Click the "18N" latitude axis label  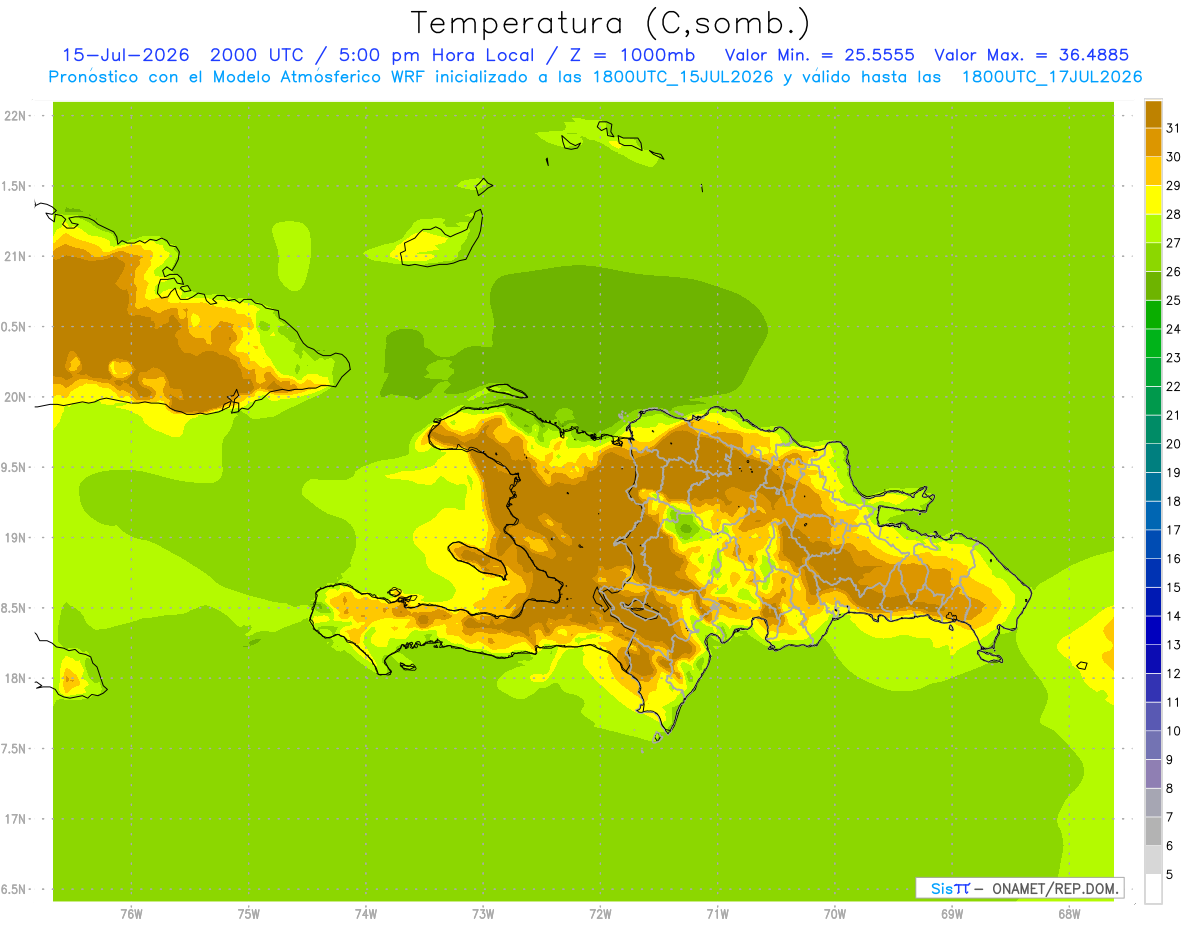(16, 678)
